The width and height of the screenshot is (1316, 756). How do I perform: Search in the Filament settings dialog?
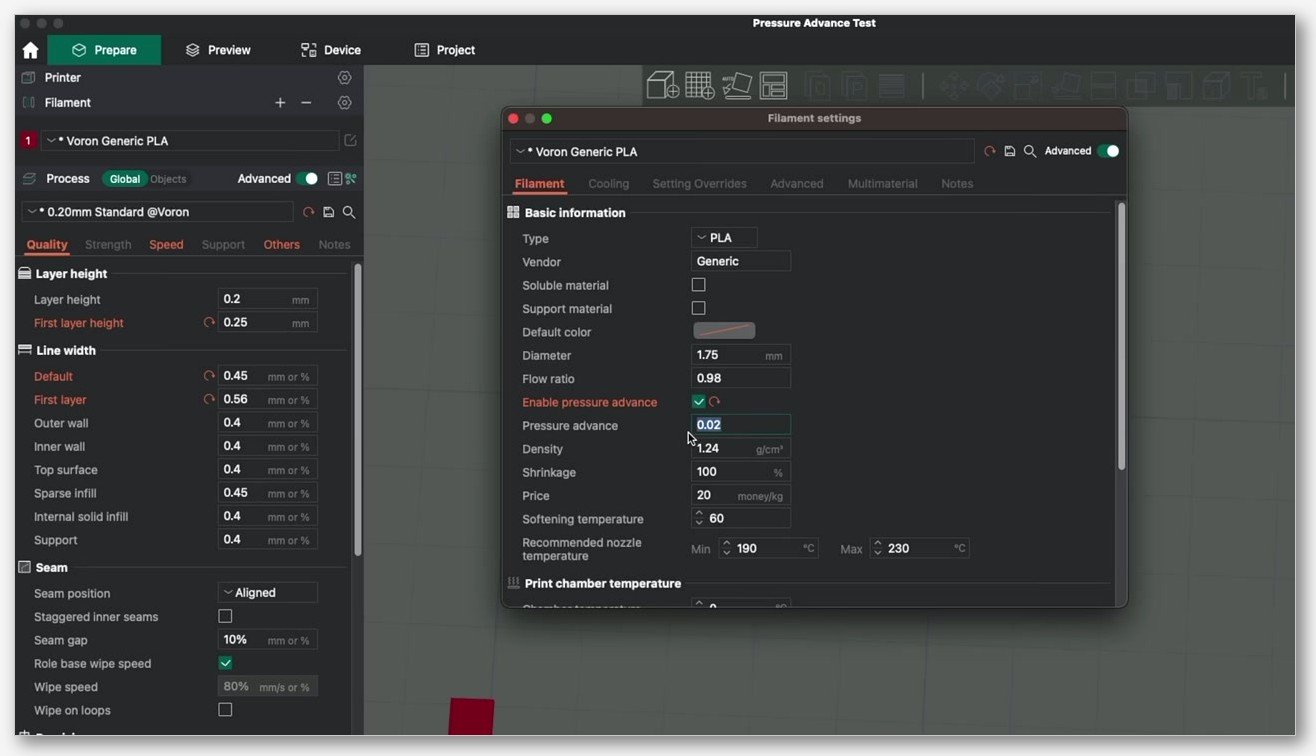point(1030,151)
